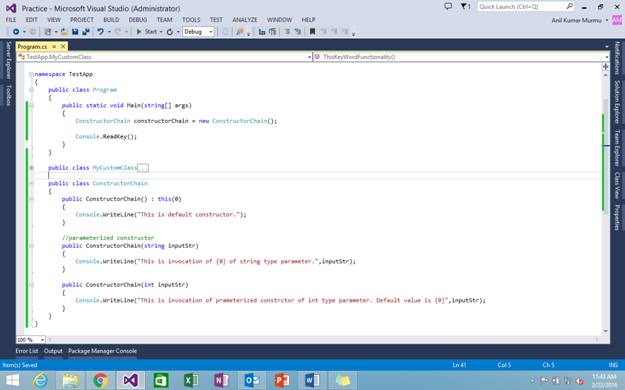Open the TOOLS menu
Image resolution: width=625 pixels, height=390 pixels.
(191, 20)
